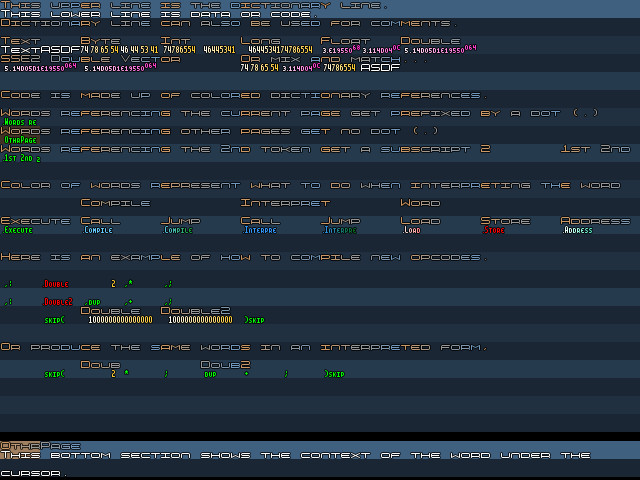Click the red .Store word
The width and height of the screenshot is (640, 480).
493,230
